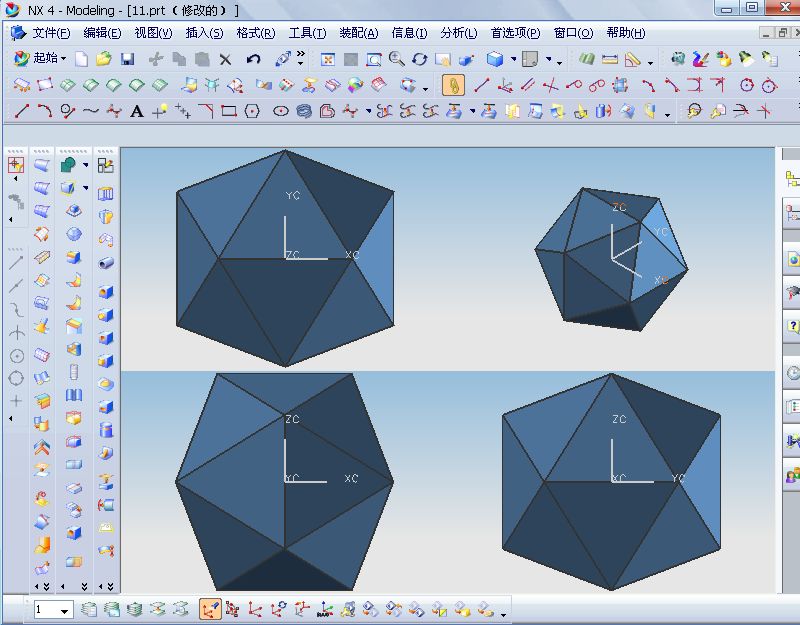Click the Sphere feature icon
Screen dimensions: 800x625
coord(74,234)
